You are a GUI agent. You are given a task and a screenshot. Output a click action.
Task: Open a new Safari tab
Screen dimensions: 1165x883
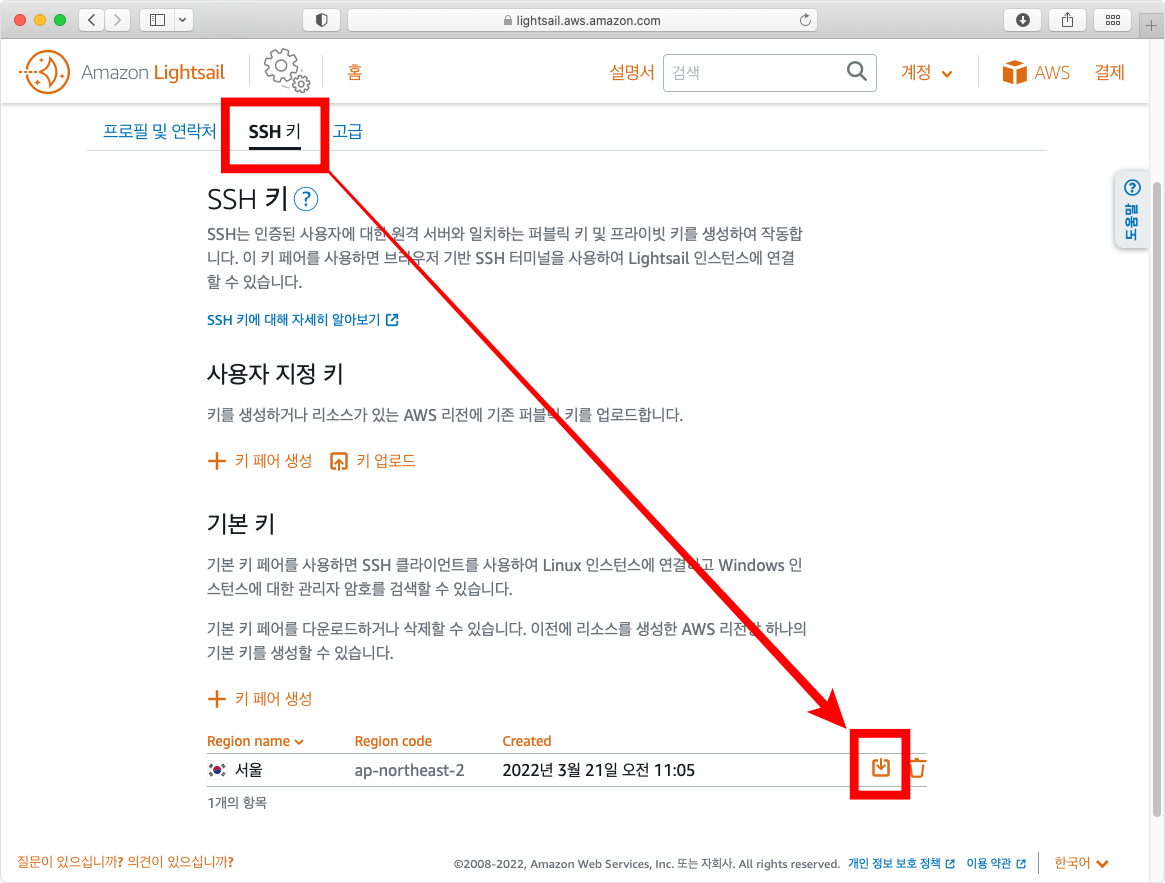click(x=1151, y=26)
